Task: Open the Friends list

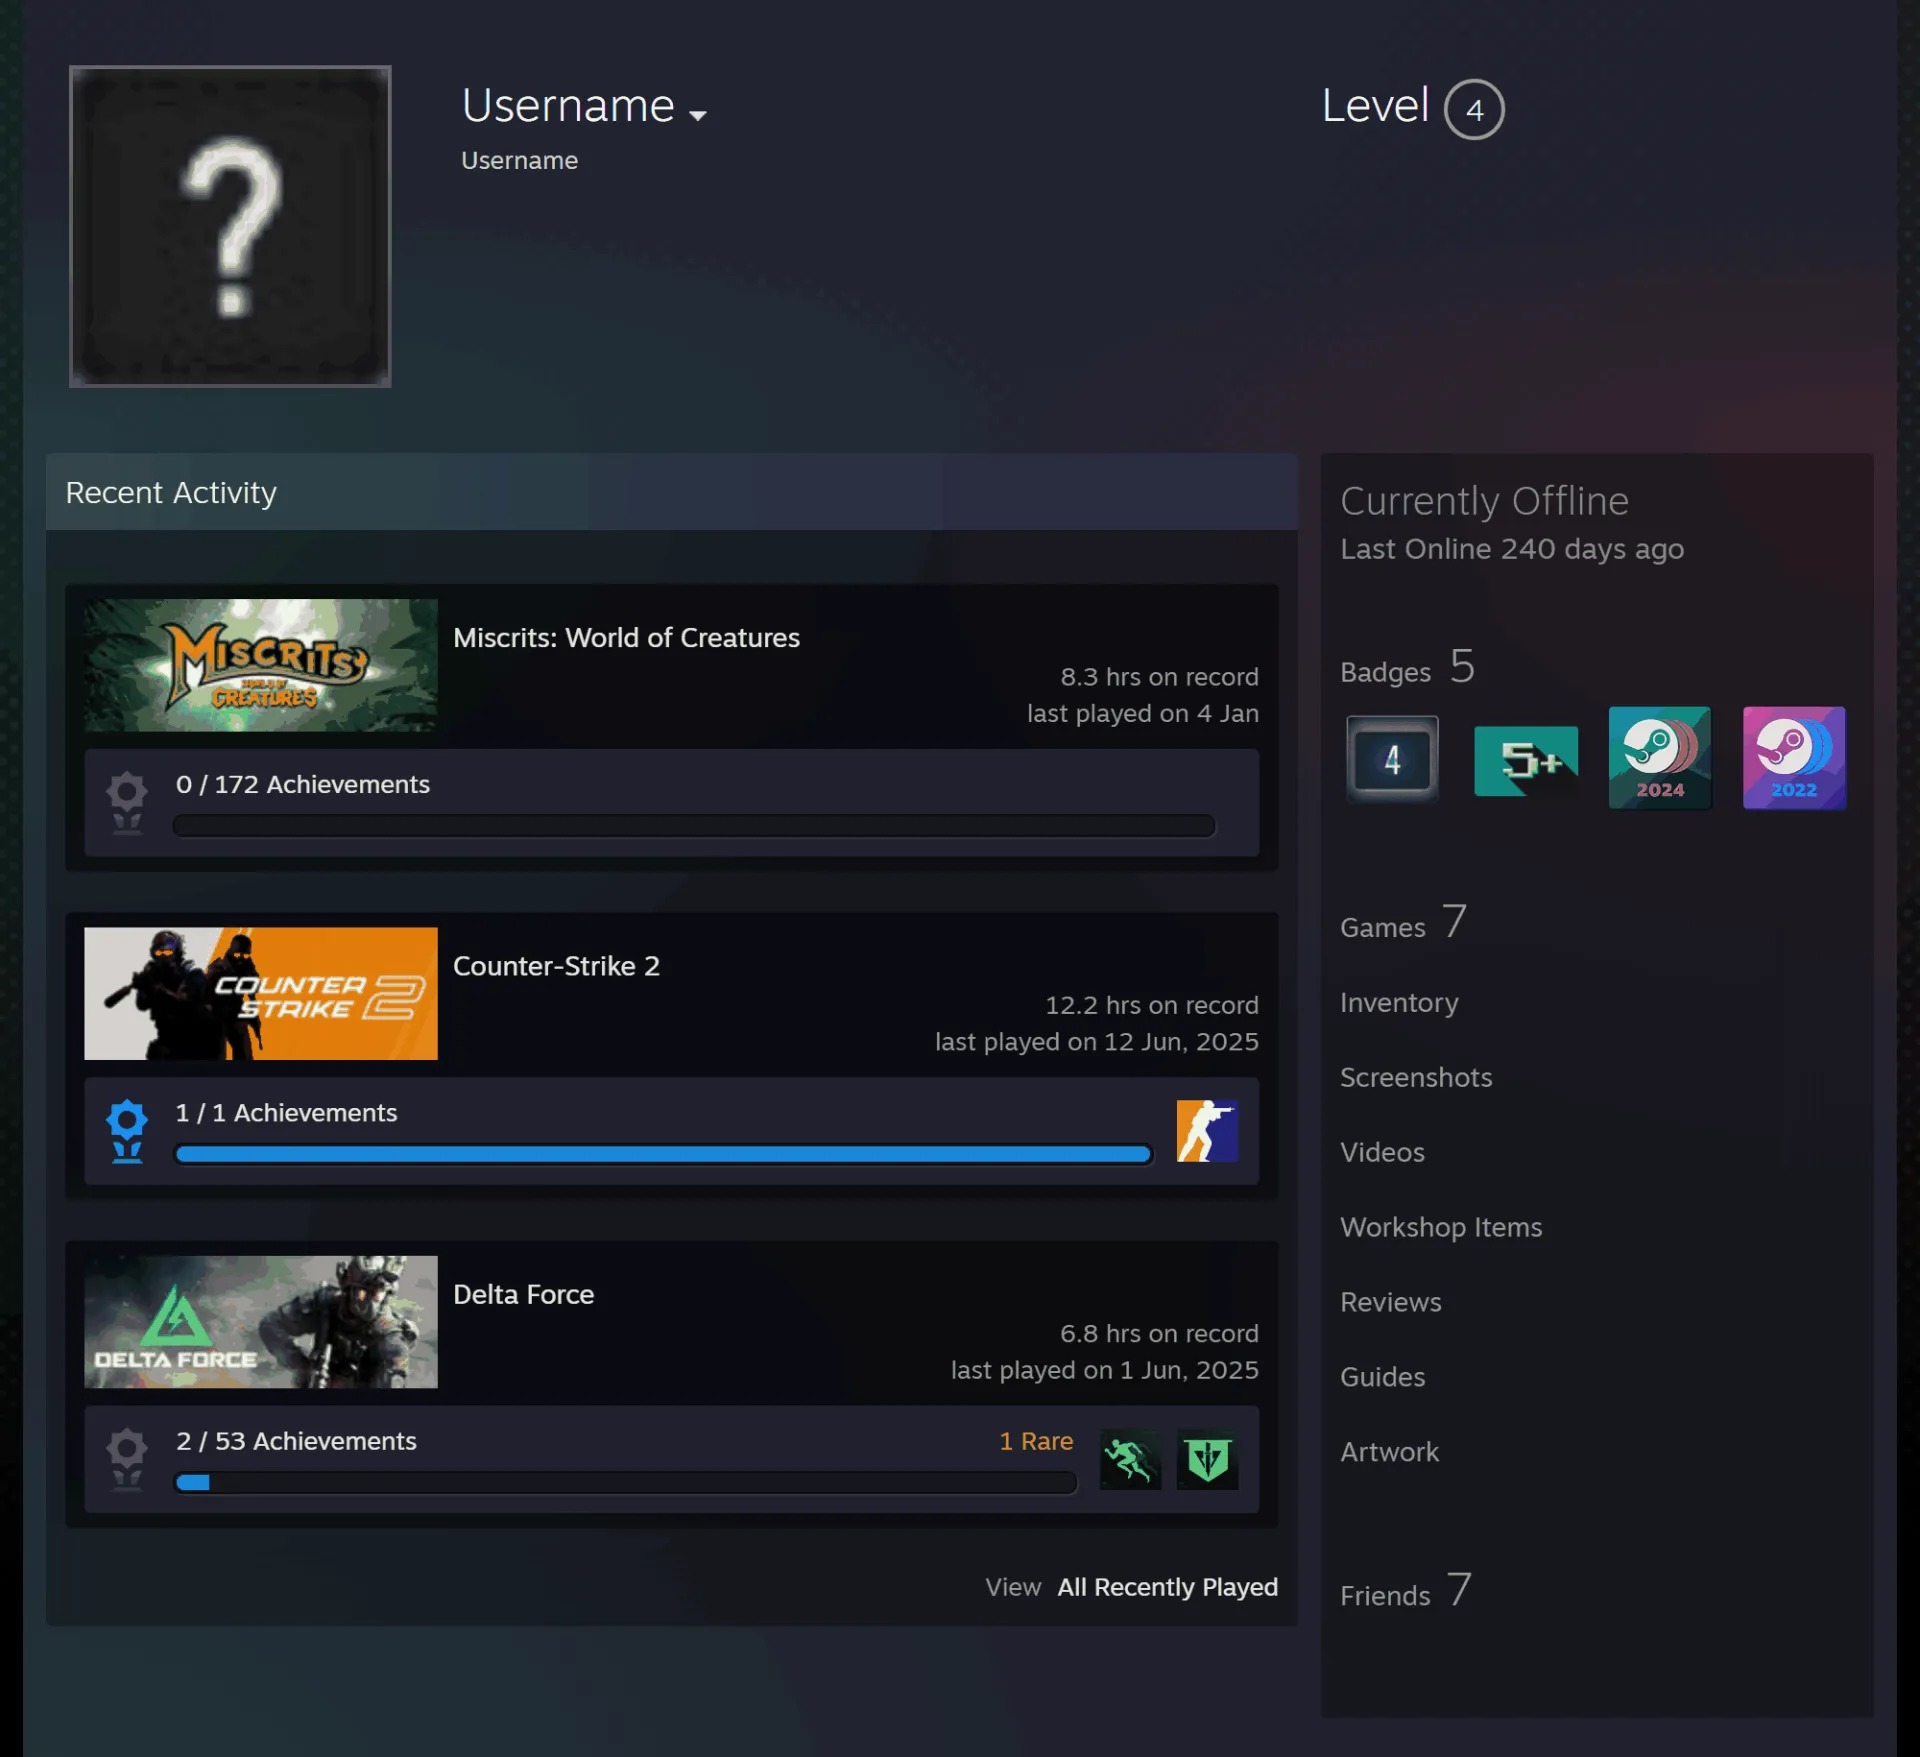Action: click(x=1405, y=1591)
